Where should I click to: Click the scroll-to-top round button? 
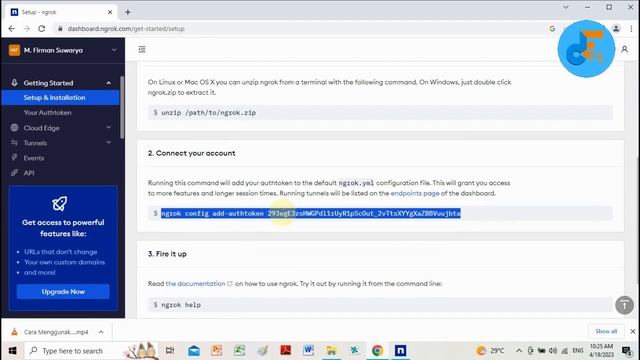tap(624, 305)
